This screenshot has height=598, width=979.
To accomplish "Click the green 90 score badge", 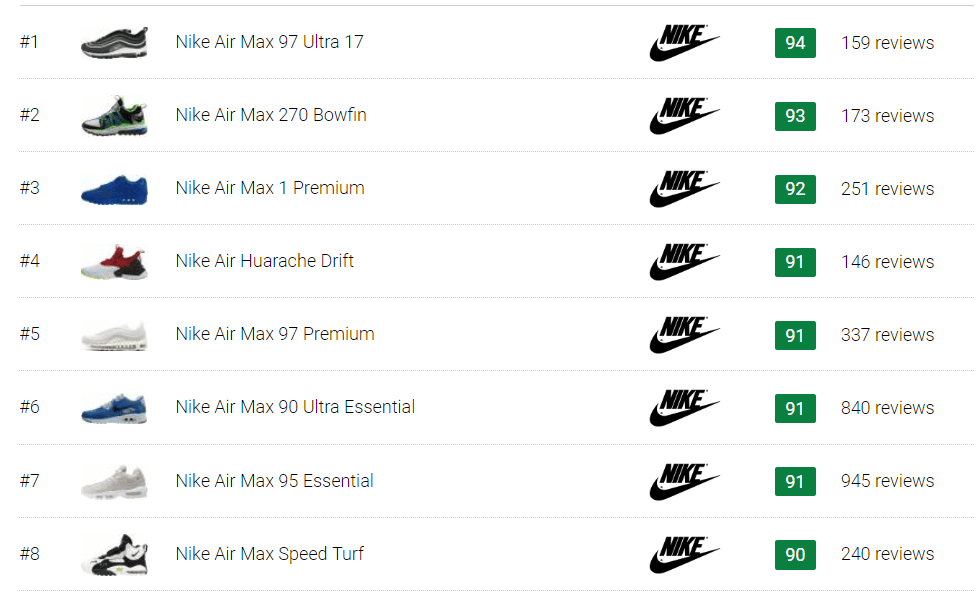I will (x=795, y=554).
